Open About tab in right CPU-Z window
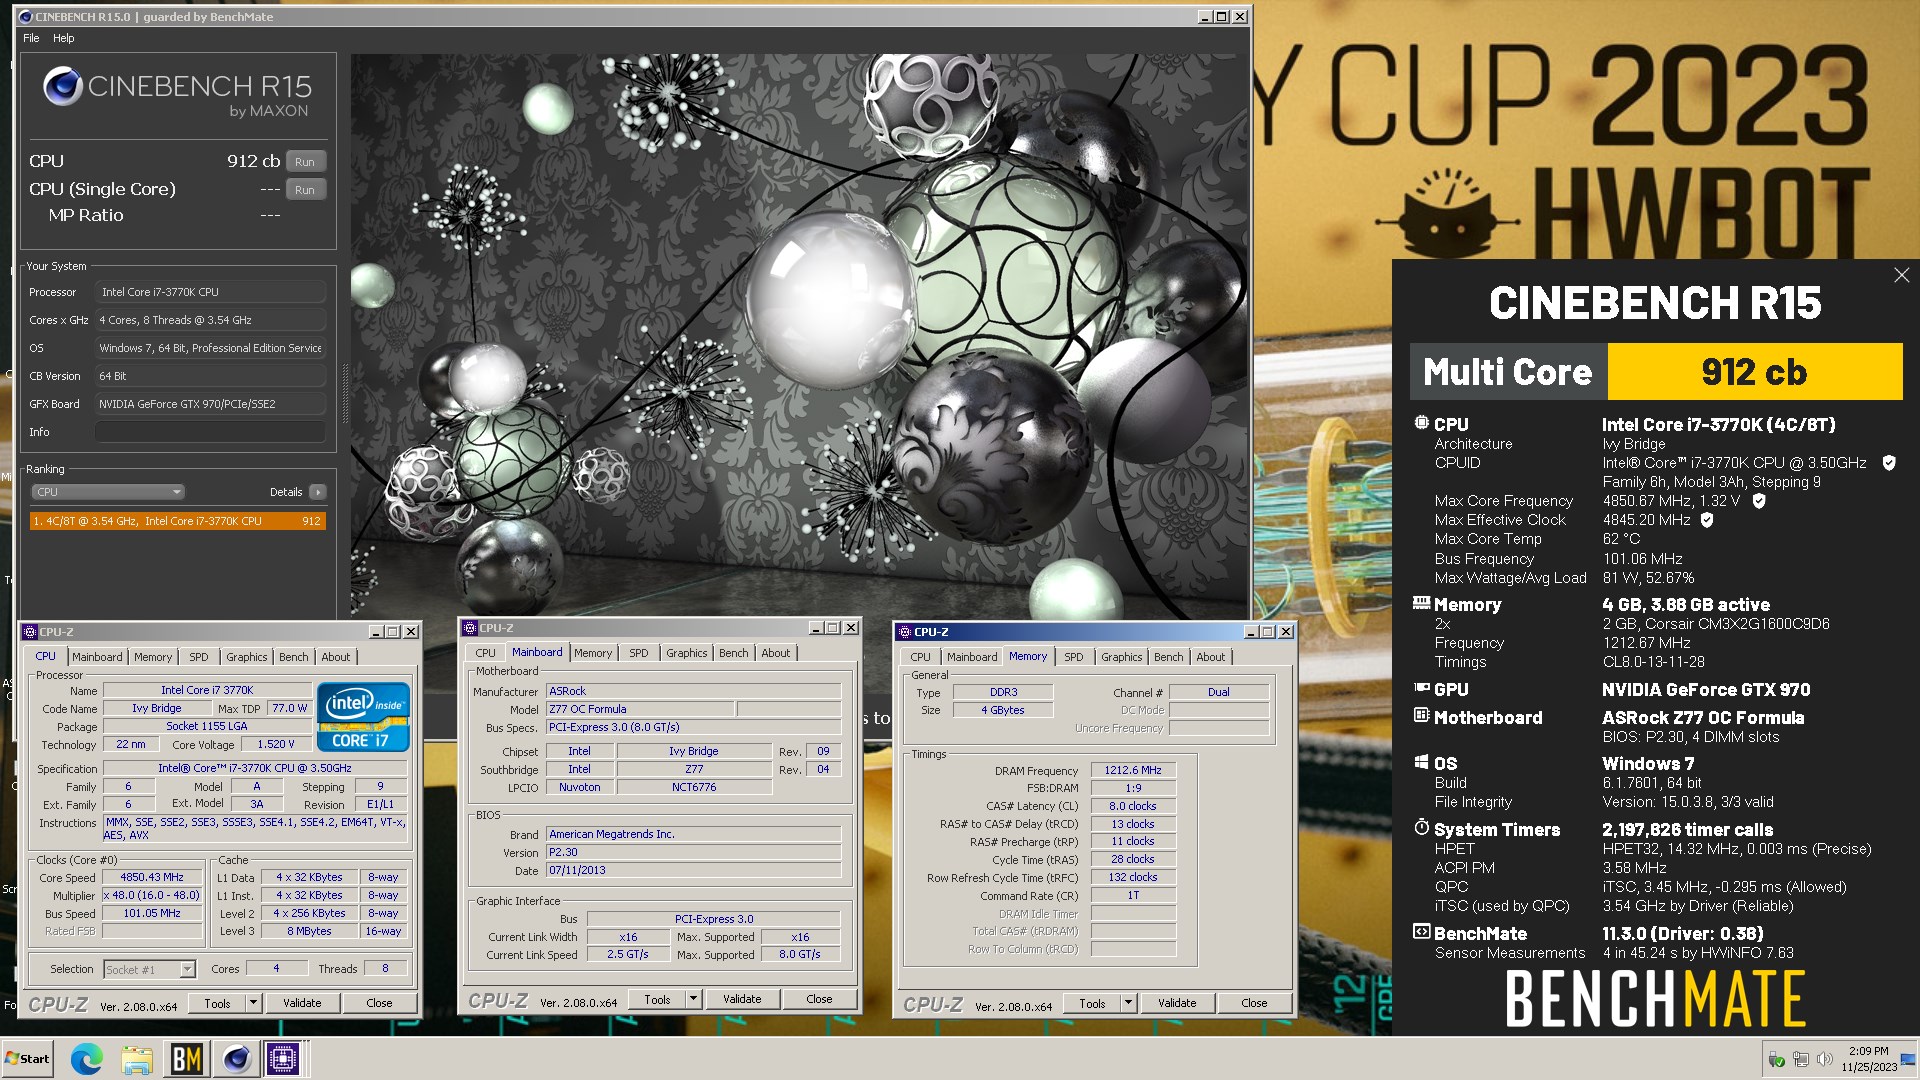The height and width of the screenshot is (1080, 1920). coord(1211,657)
